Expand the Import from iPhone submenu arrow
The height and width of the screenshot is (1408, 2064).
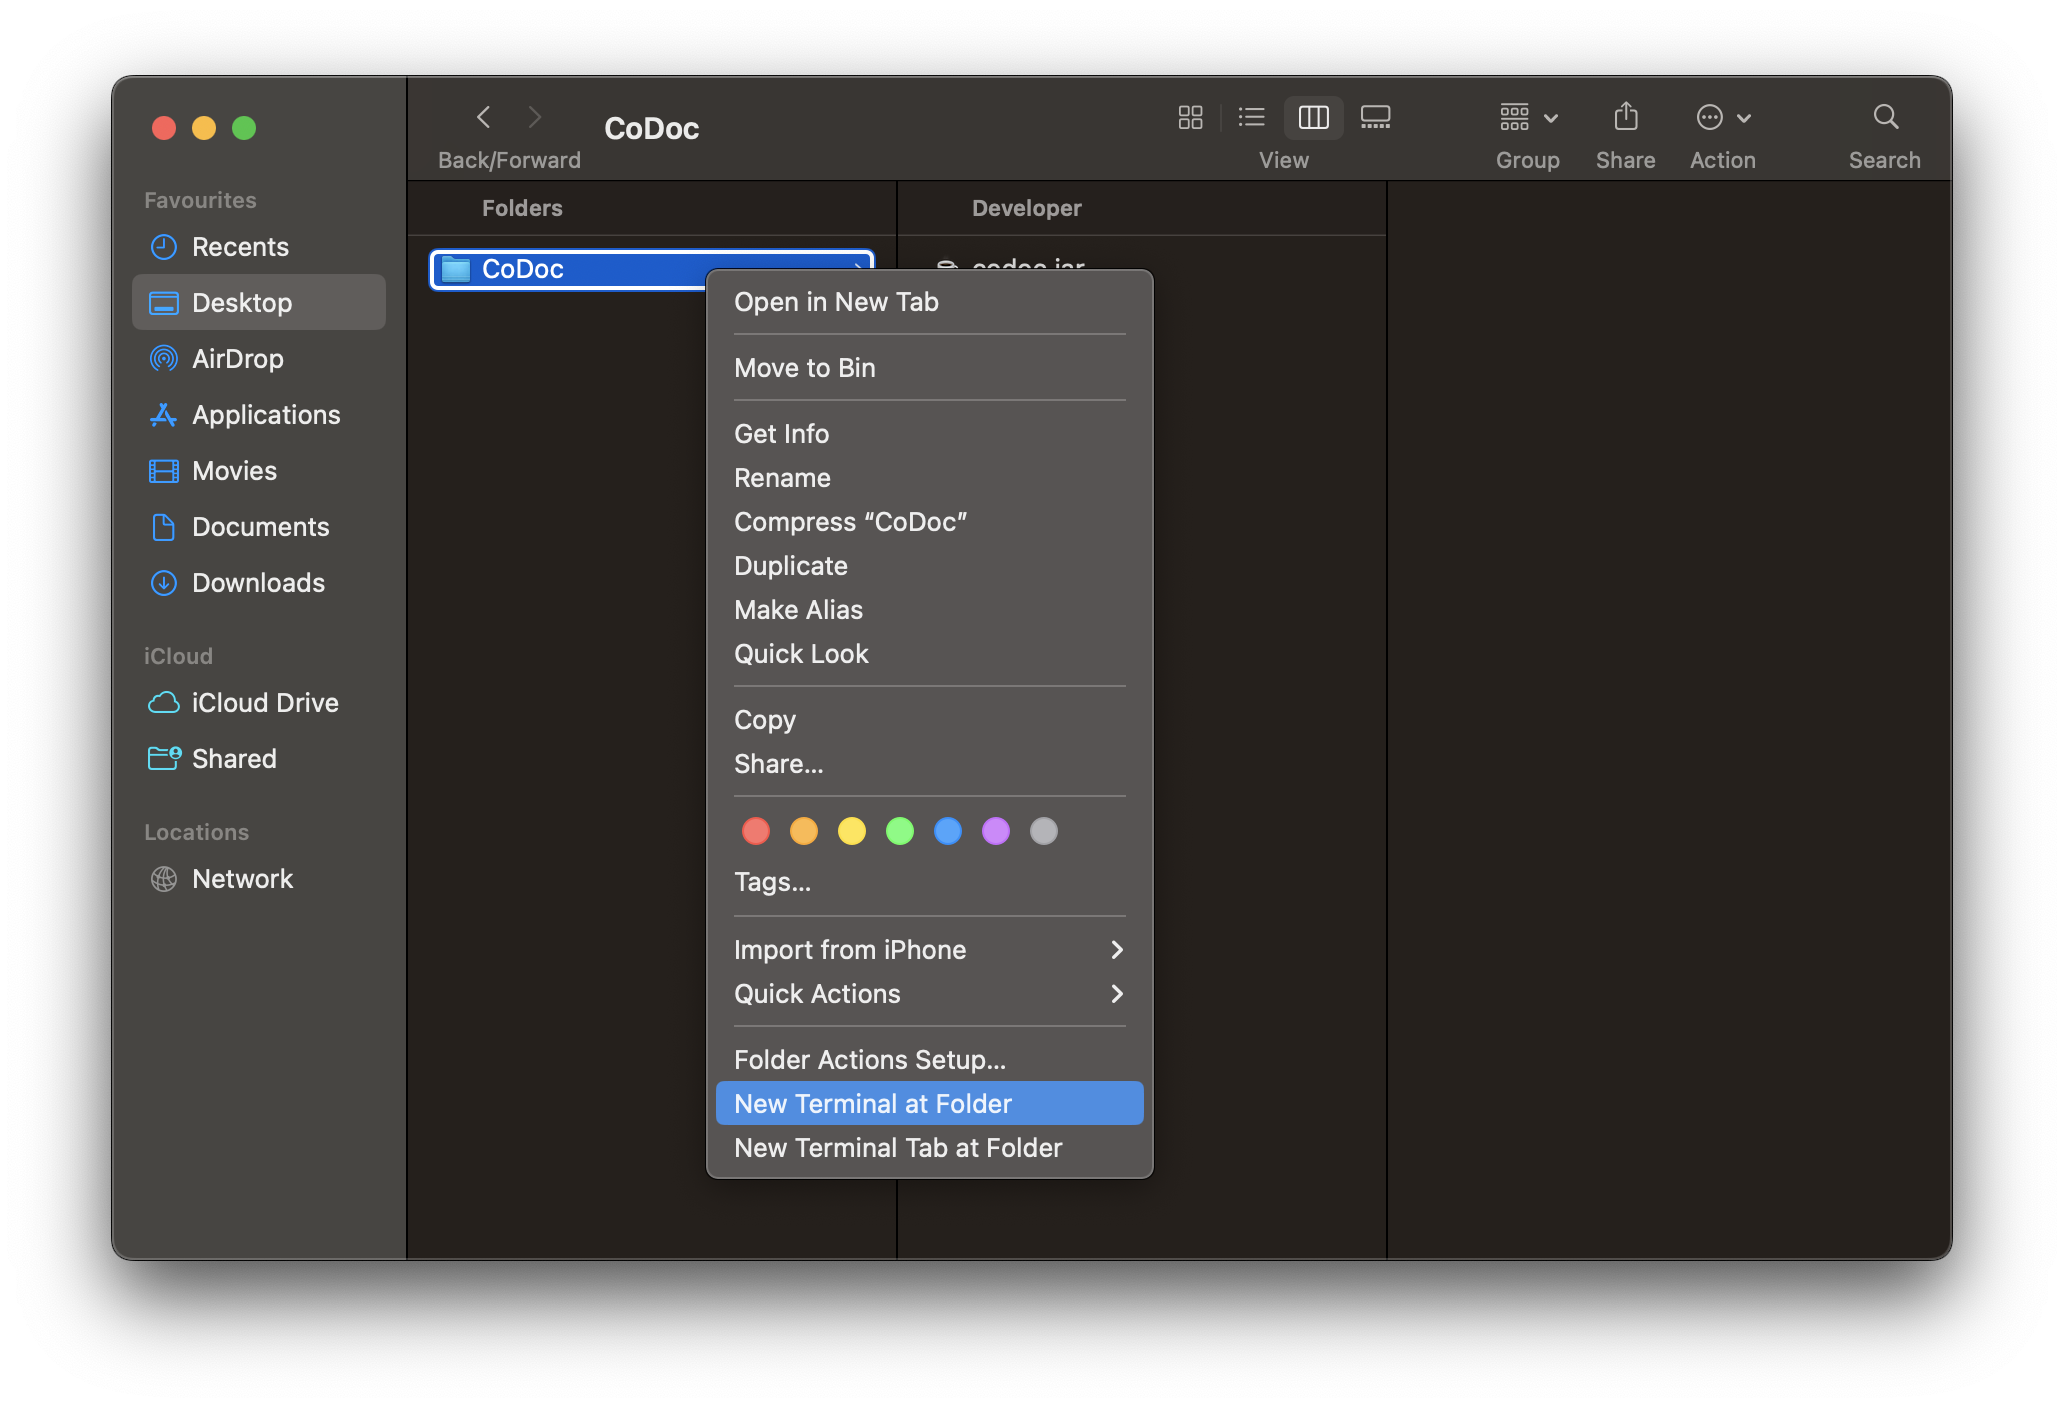coord(1117,950)
